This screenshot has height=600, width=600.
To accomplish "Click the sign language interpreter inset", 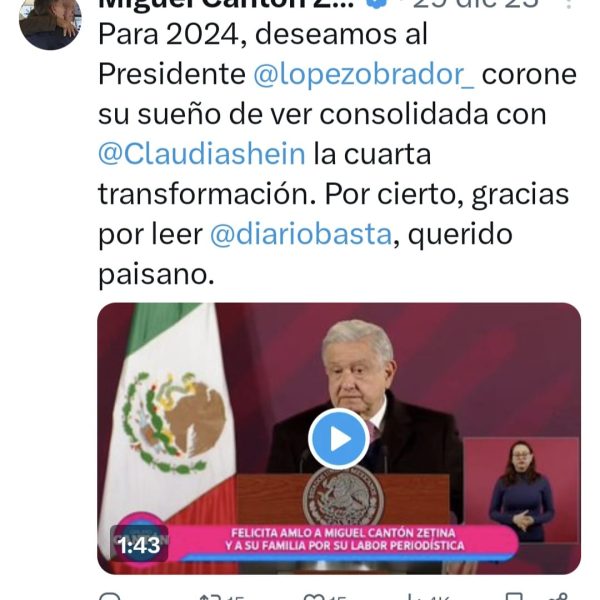I will [521, 491].
